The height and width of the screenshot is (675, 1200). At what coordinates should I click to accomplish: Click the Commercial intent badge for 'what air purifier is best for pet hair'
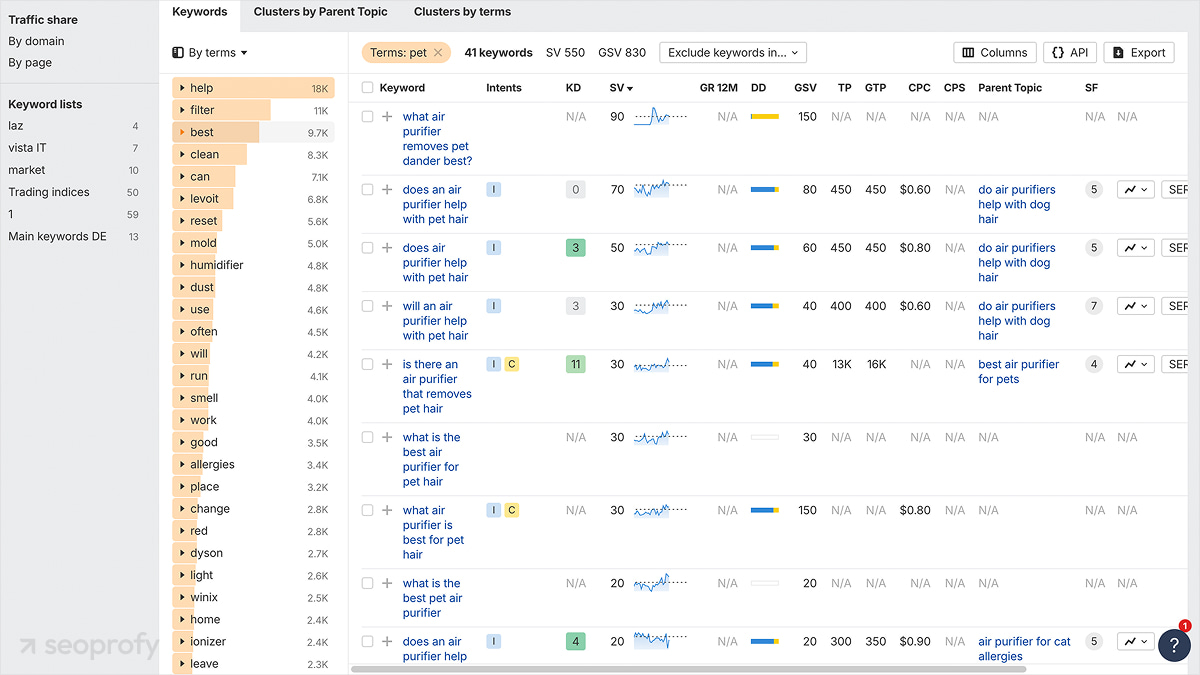click(x=511, y=510)
